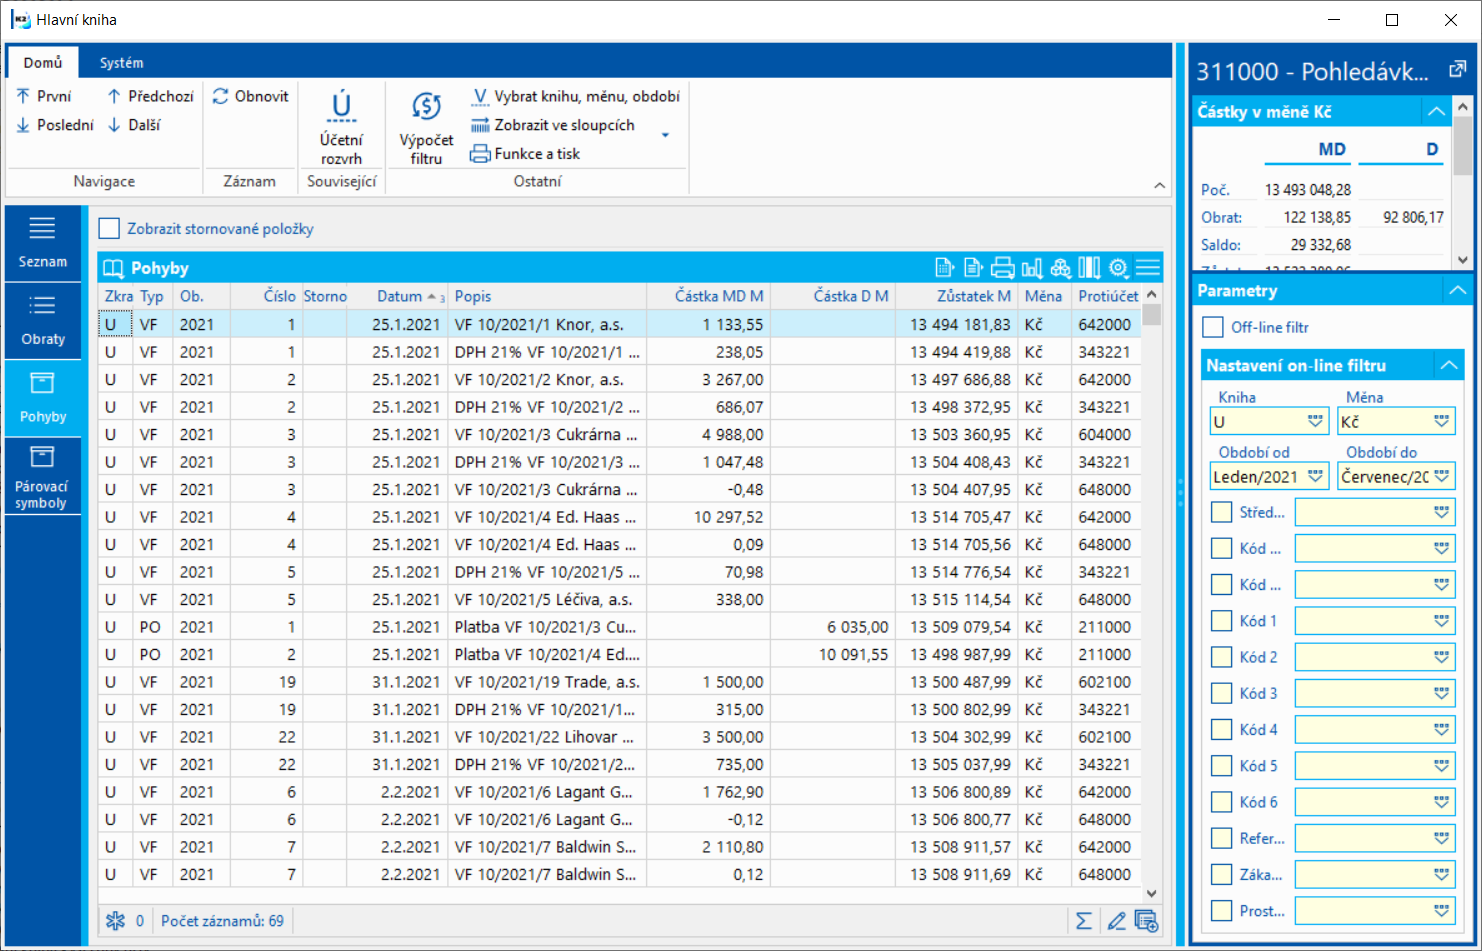
Task: Jump to Poslední record
Action: tap(55, 125)
